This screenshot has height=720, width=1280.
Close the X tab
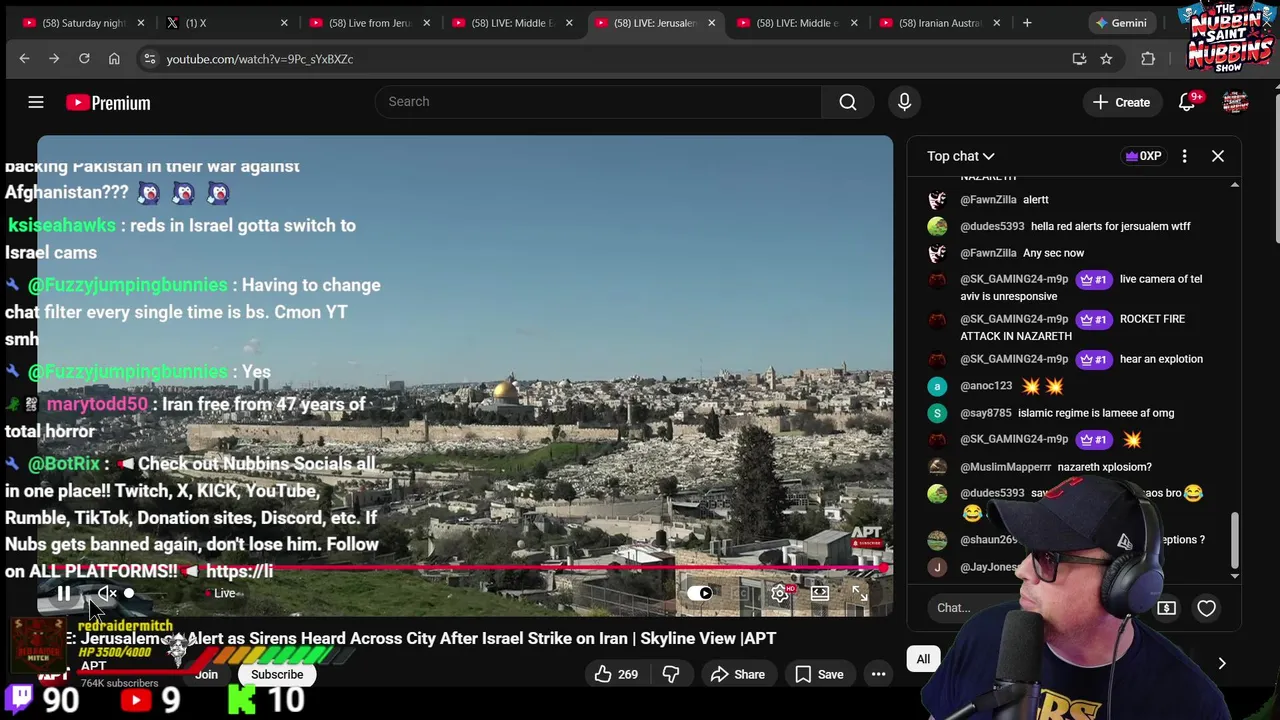(x=284, y=23)
